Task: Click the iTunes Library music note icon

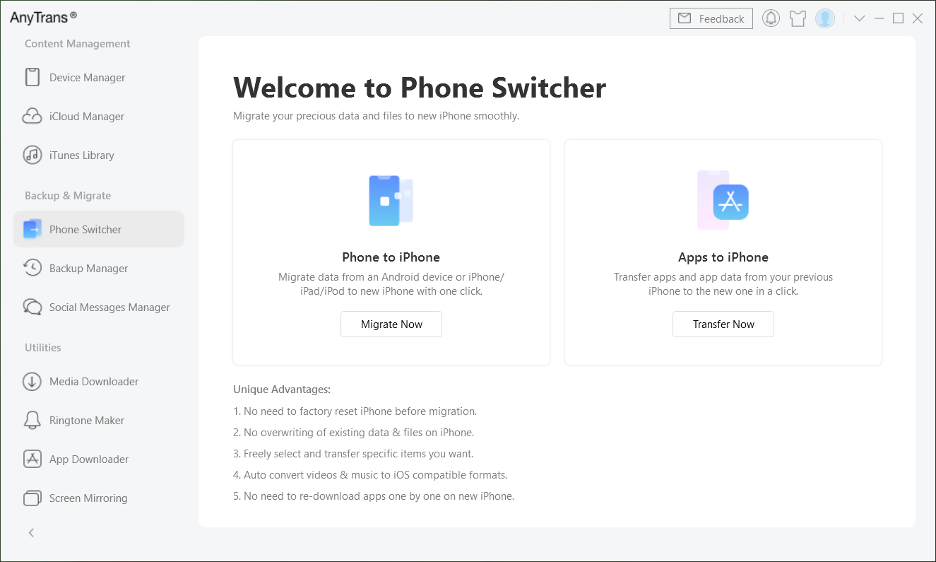Action: pos(32,155)
